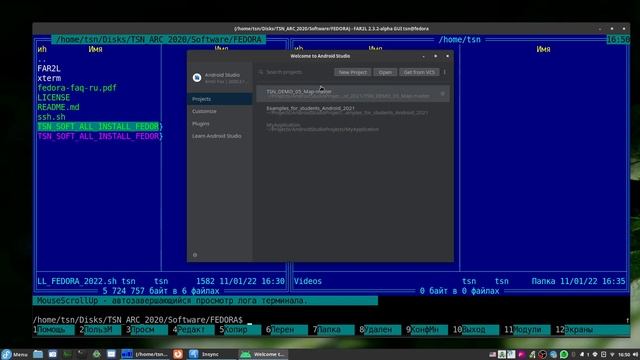Open the network Wi-Fi tray icon
This screenshot has width=640, height=360.
[x=612, y=355]
